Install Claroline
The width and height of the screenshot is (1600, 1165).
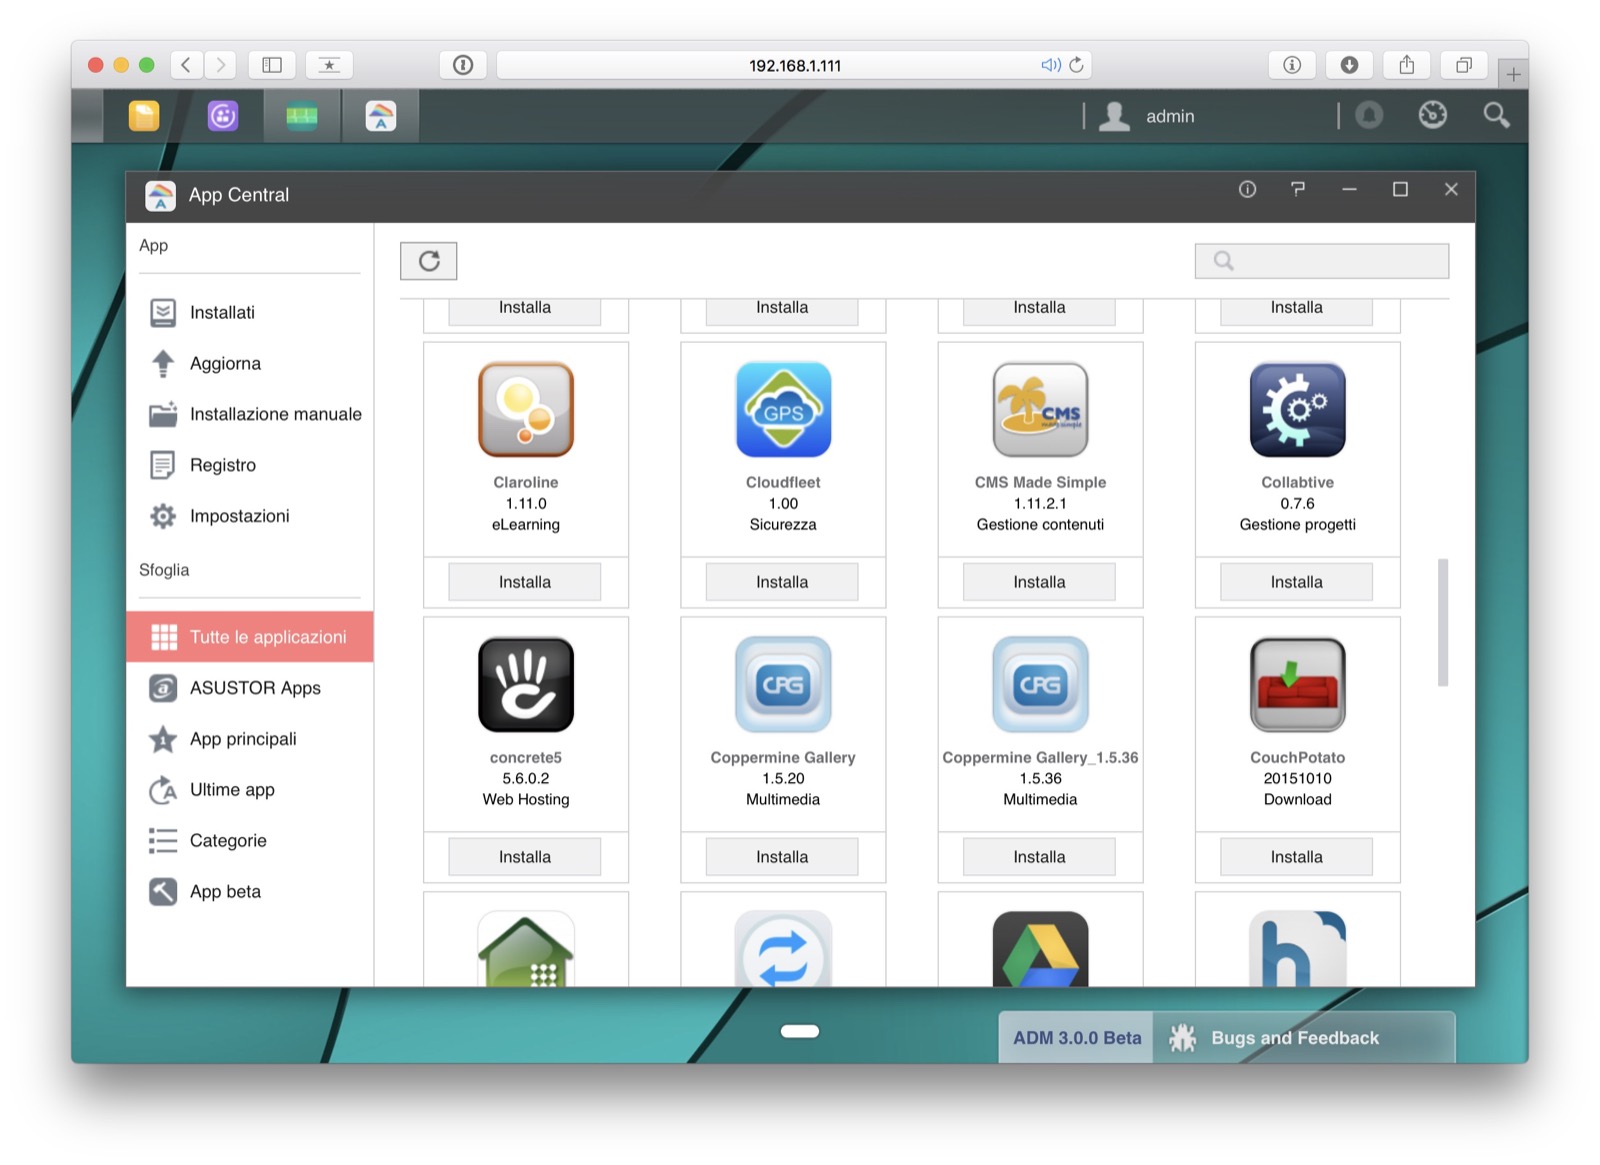pos(525,582)
